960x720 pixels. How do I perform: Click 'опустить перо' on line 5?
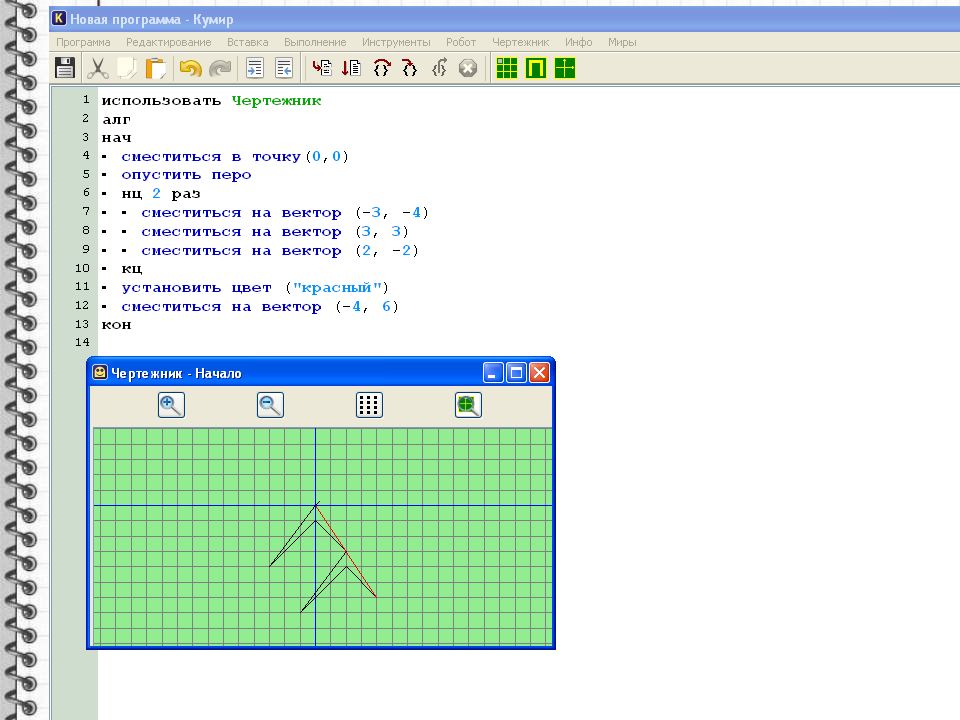186,175
